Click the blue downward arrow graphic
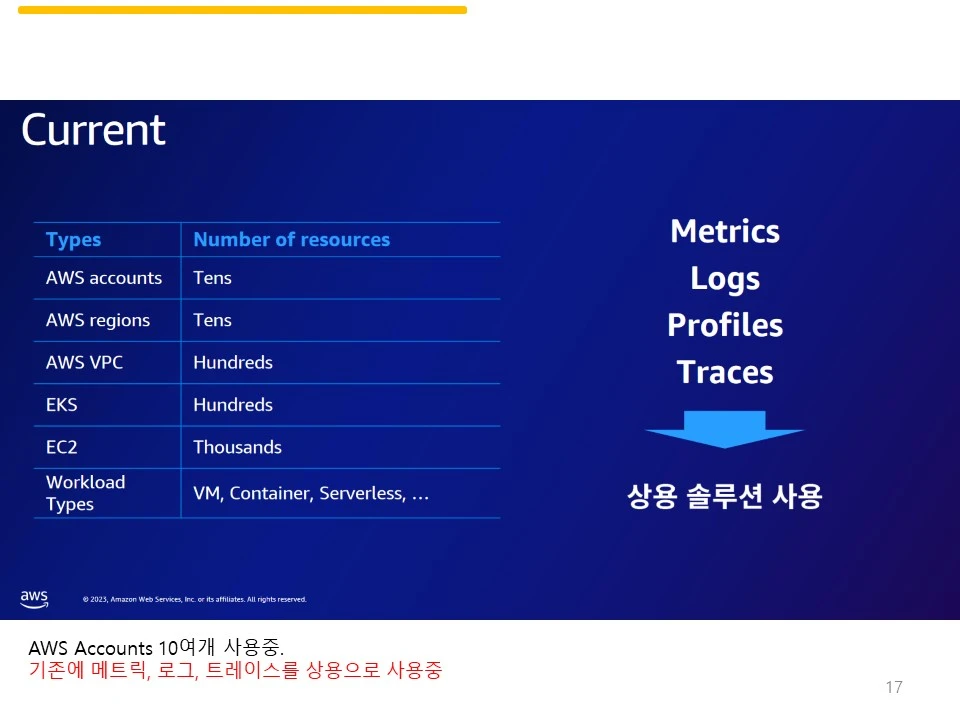Image resolution: width=960 pixels, height=720 pixels. coord(724,430)
